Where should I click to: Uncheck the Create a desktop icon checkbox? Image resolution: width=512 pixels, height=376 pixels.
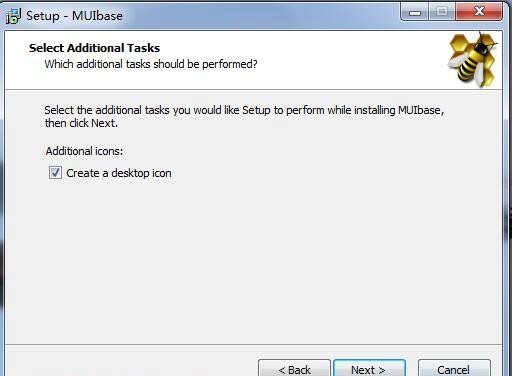point(55,173)
